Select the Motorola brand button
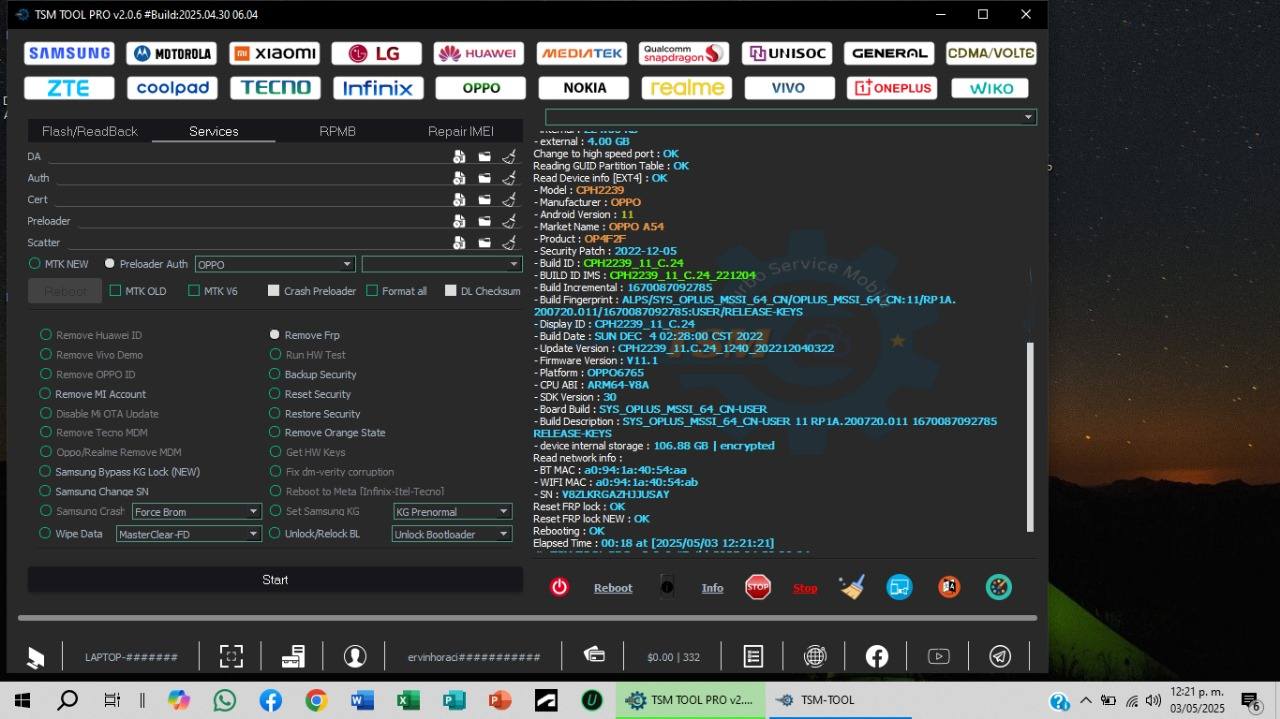Image resolution: width=1280 pixels, height=719 pixels. tap(171, 53)
